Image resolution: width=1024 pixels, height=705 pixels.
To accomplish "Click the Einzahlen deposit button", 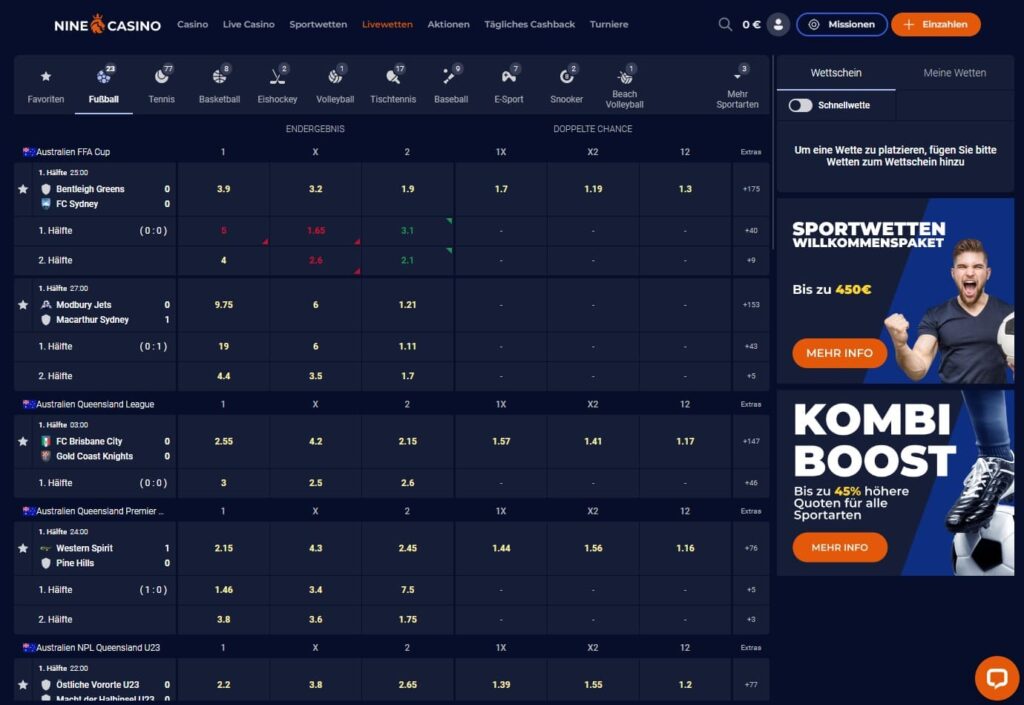I will point(936,24).
